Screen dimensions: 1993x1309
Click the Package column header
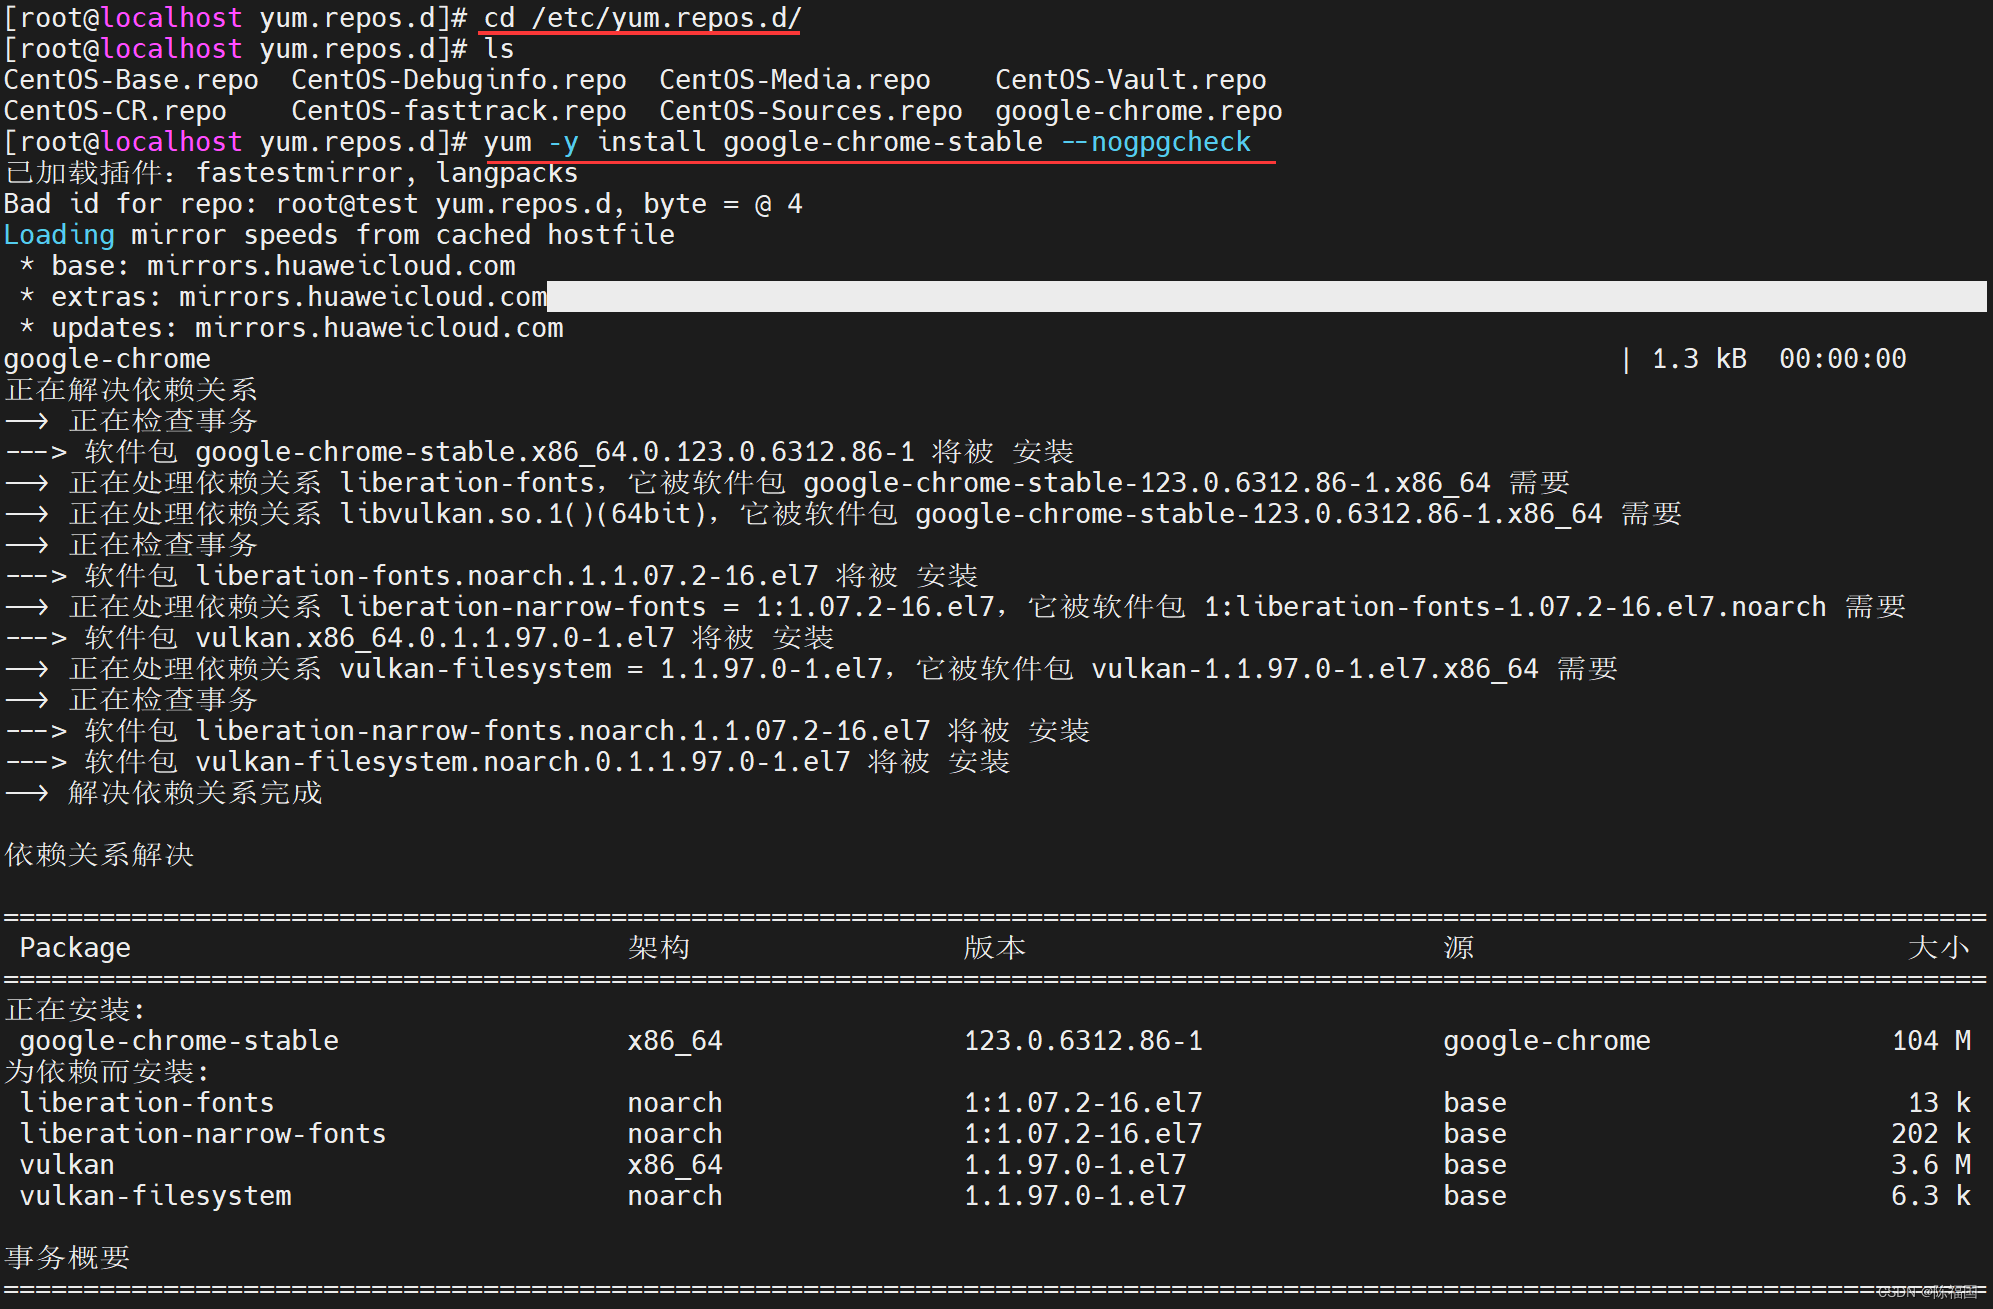click(75, 948)
